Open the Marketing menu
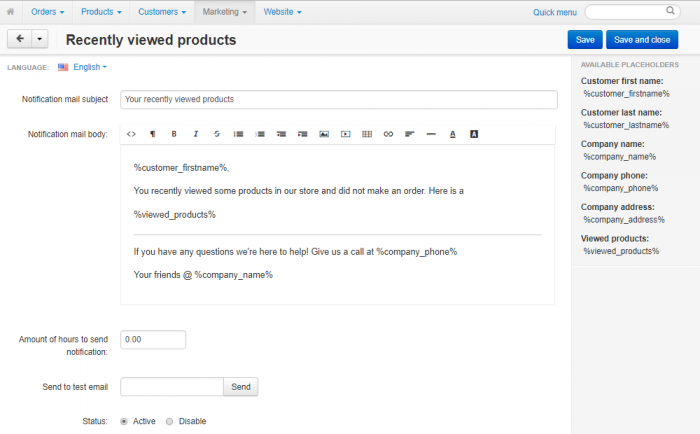The image size is (700, 434). pos(225,12)
